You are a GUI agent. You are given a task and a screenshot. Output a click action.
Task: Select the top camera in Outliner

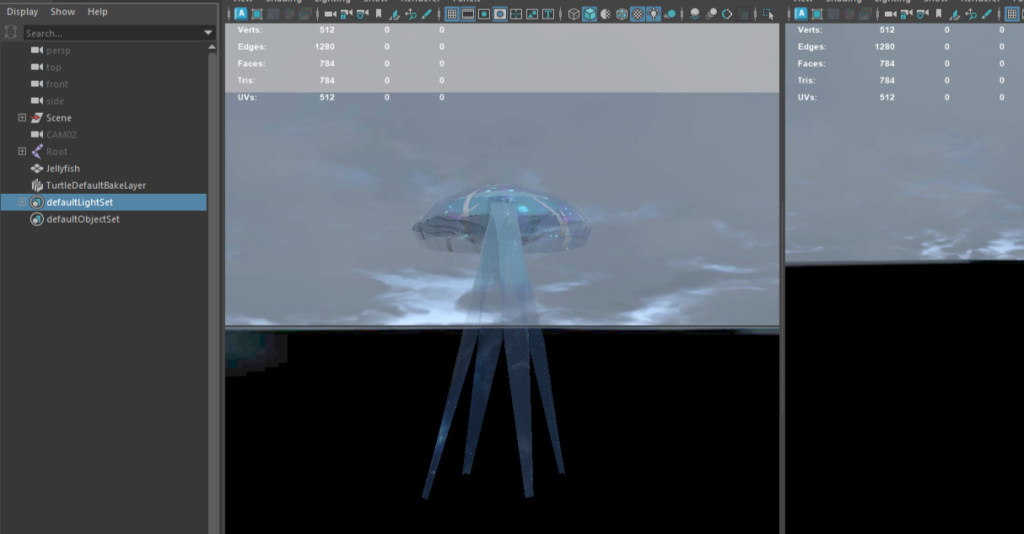click(x=54, y=67)
